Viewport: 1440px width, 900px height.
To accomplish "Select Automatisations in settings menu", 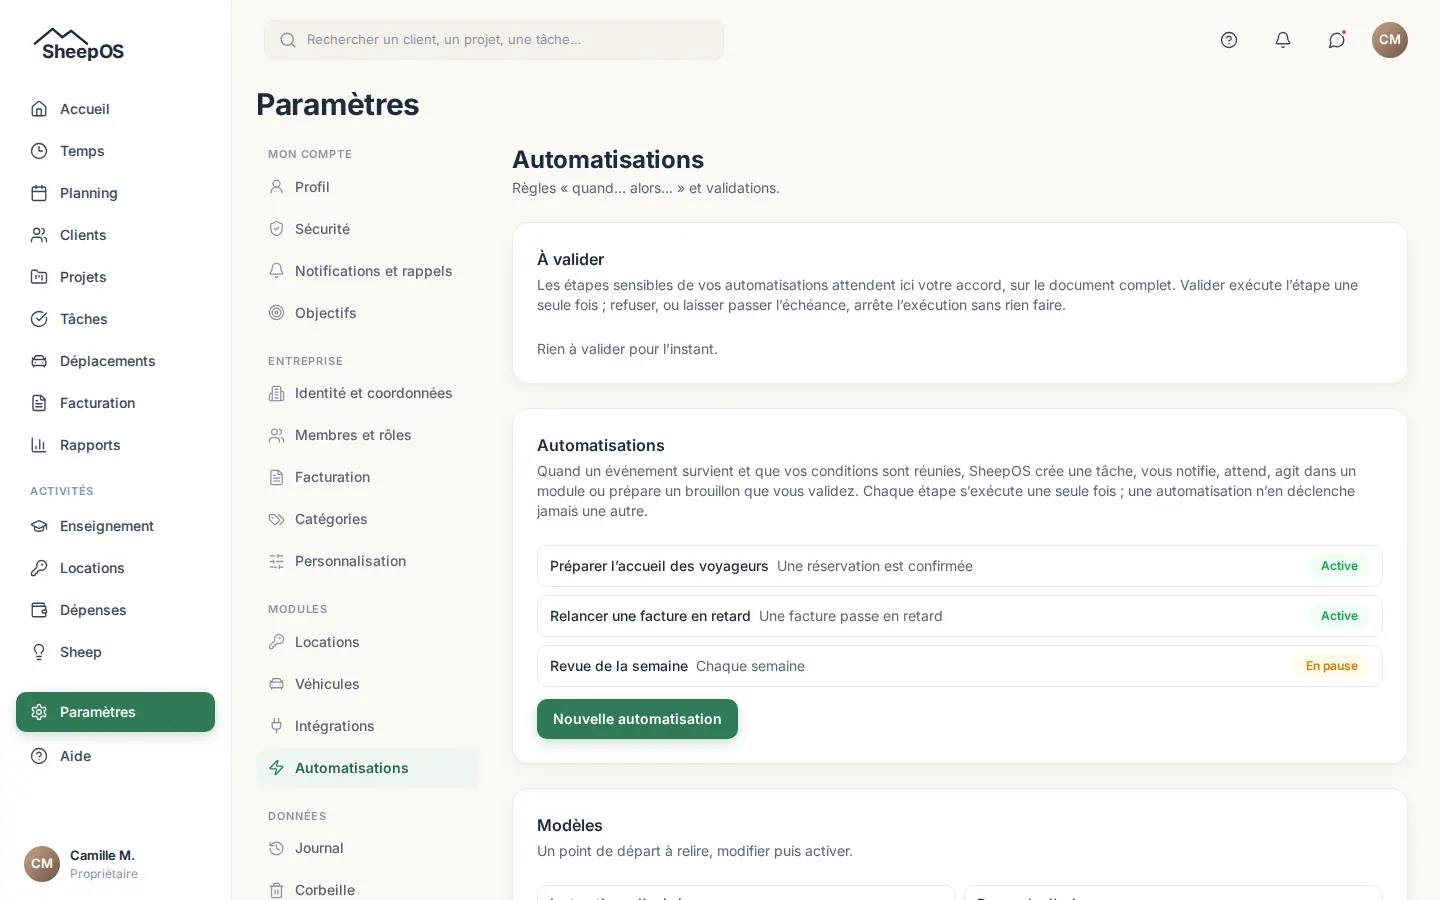I will click(x=368, y=768).
